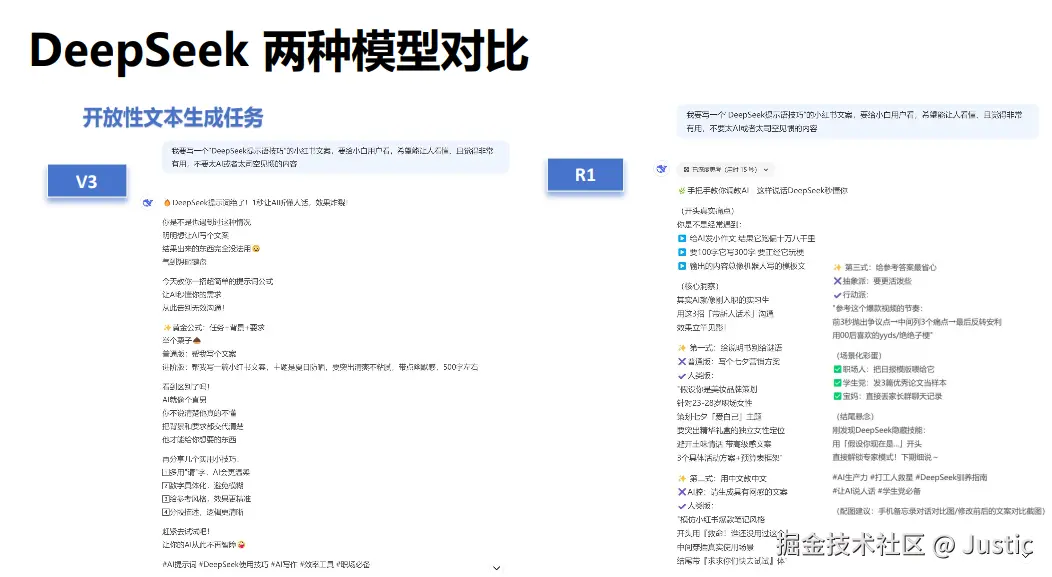Click the blue V3 model label

click(87, 181)
